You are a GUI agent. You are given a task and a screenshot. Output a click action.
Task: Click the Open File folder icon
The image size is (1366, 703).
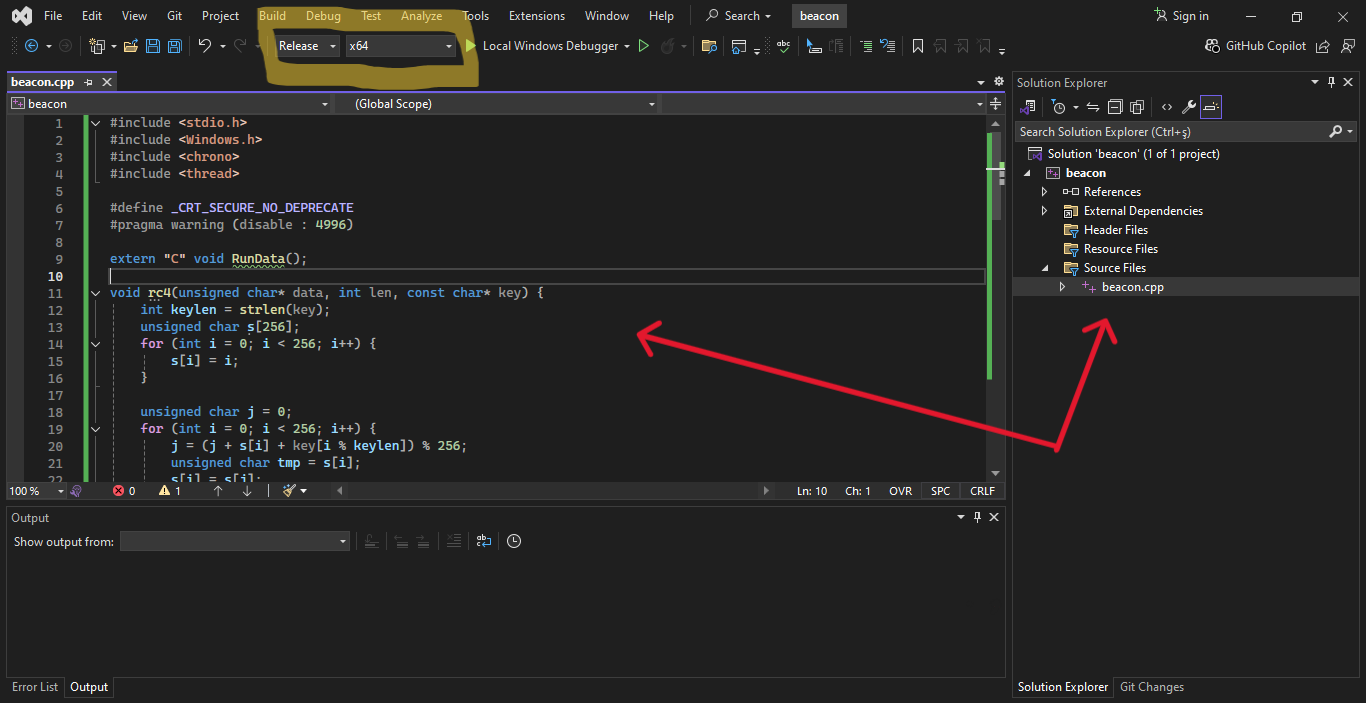[131, 46]
